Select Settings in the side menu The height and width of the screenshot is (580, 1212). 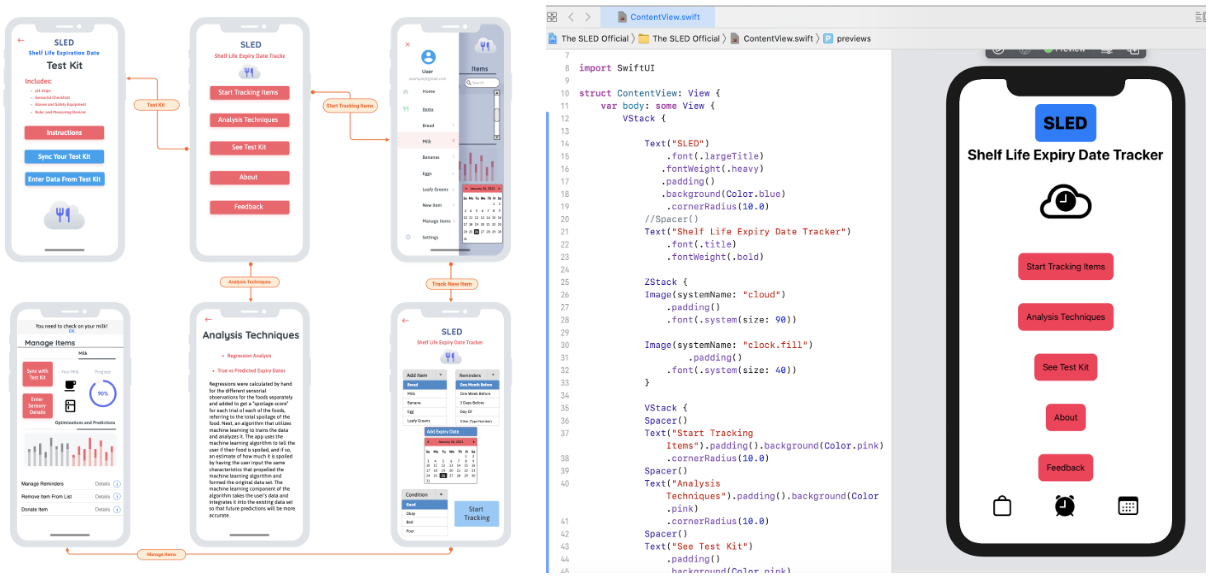(428, 237)
